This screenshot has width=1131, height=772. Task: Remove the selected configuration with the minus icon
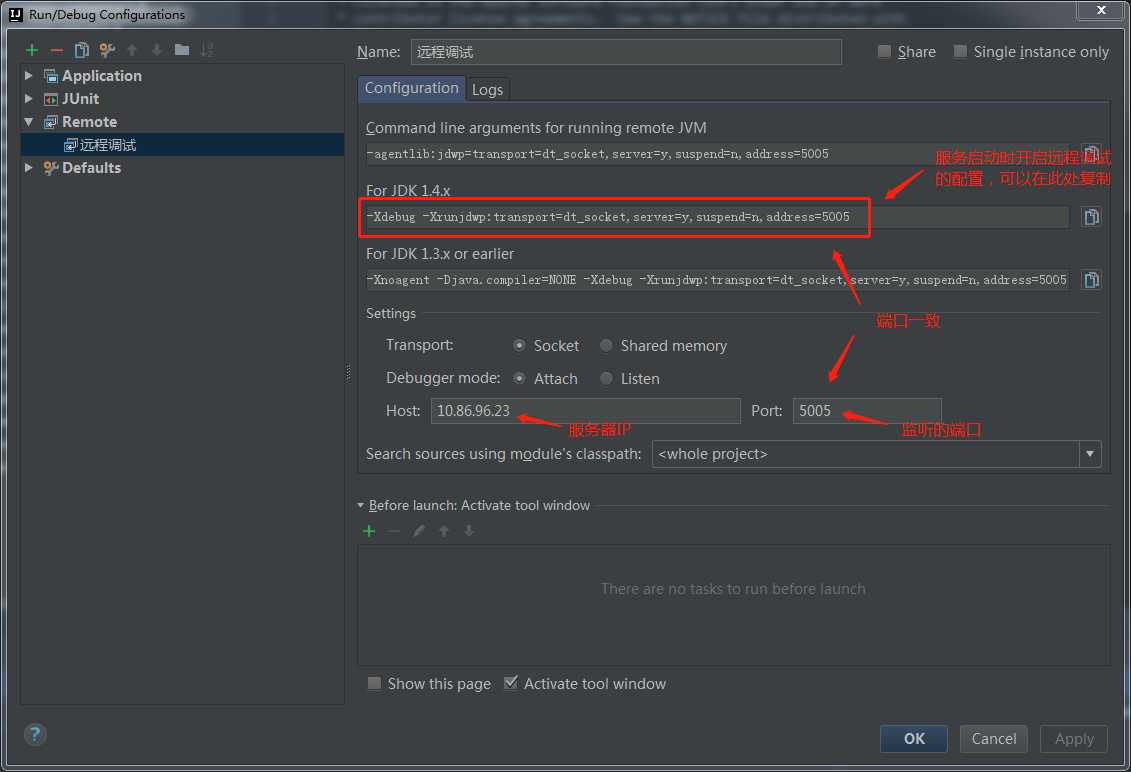tap(57, 50)
